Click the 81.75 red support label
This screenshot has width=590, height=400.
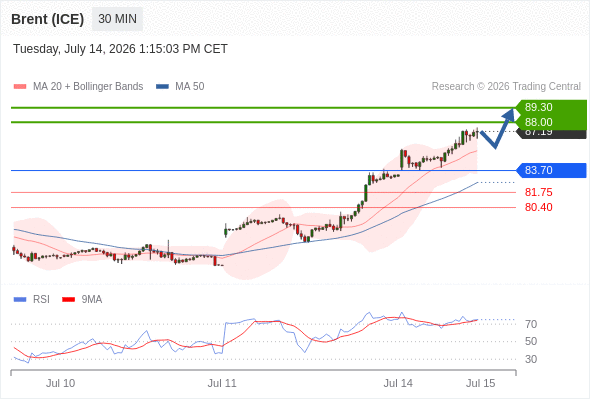(538, 192)
